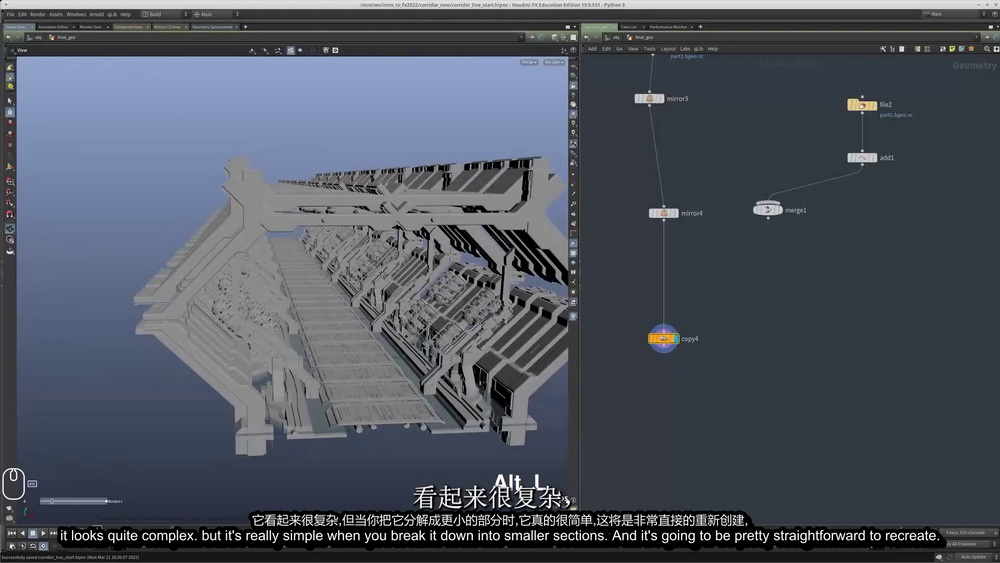Image resolution: width=1000 pixels, height=563 pixels.
Task: Open the Tools menu in the network editor
Action: pyautogui.click(x=649, y=49)
